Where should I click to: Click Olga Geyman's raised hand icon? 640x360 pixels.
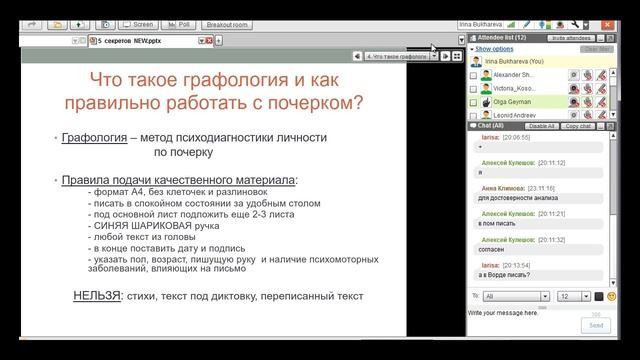[x=486, y=102]
